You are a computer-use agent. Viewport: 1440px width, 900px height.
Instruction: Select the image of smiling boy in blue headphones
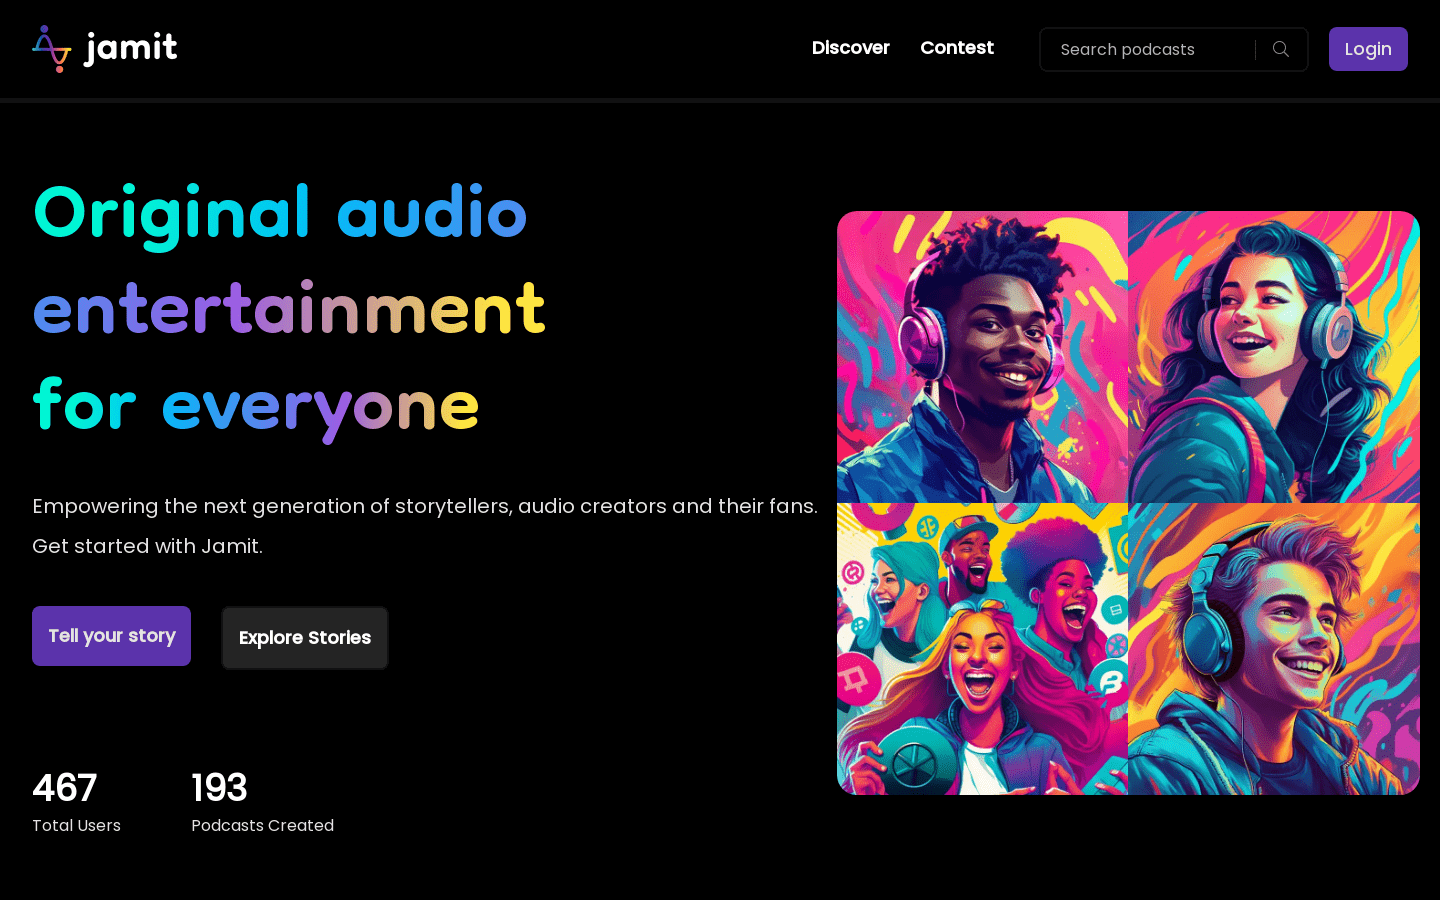click(x=1274, y=649)
